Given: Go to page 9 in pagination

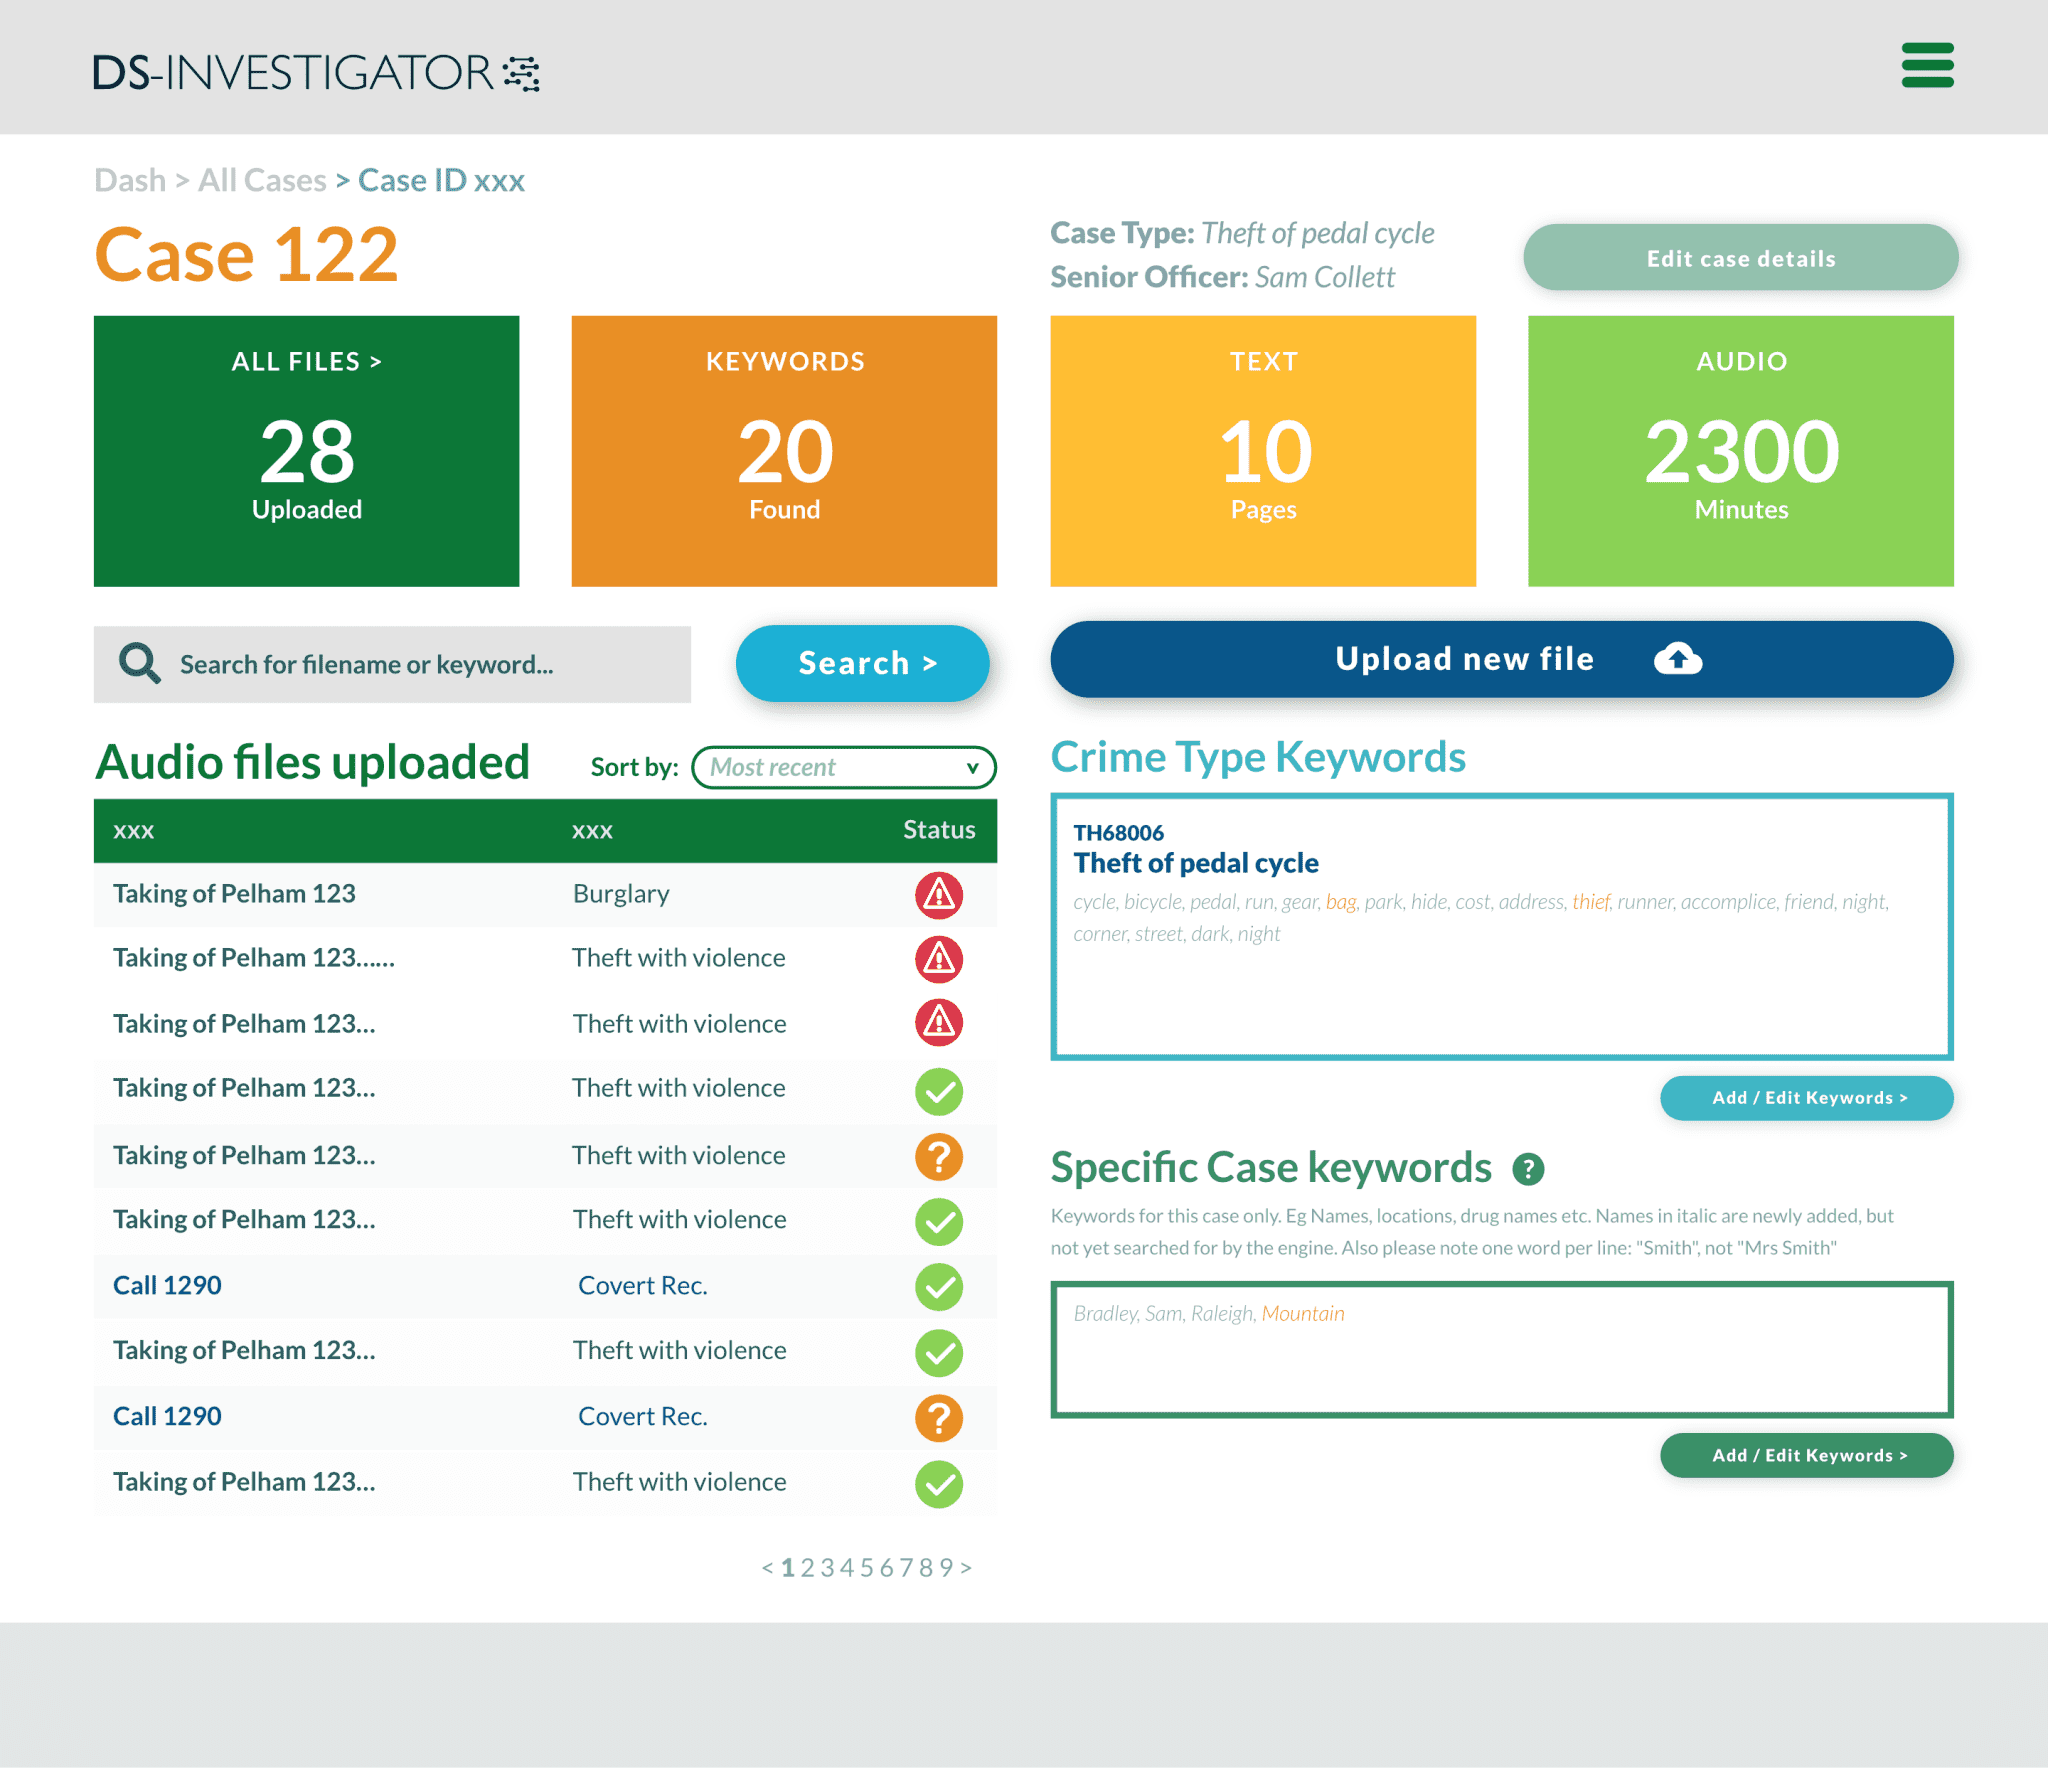Looking at the screenshot, I should pyautogui.click(x=946, y=1568).
